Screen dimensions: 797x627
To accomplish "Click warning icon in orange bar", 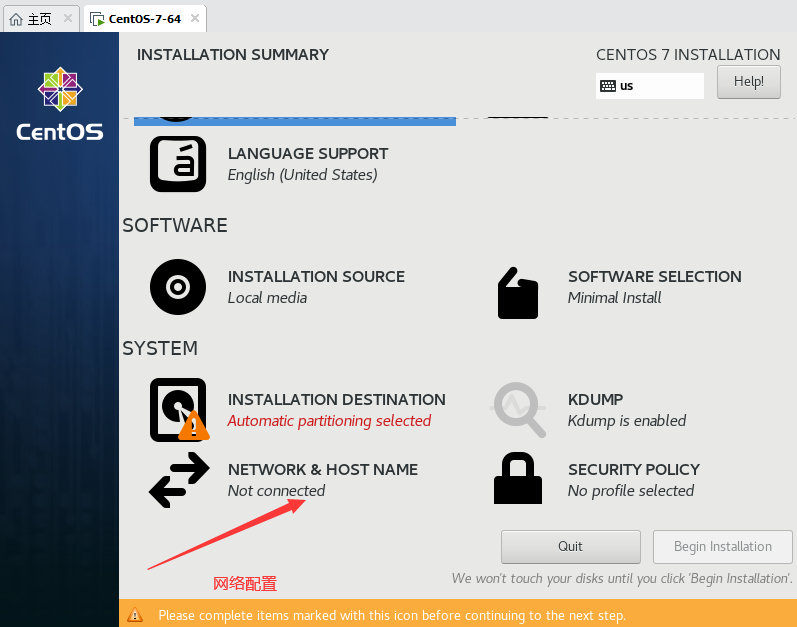I will tap(135, 615).
